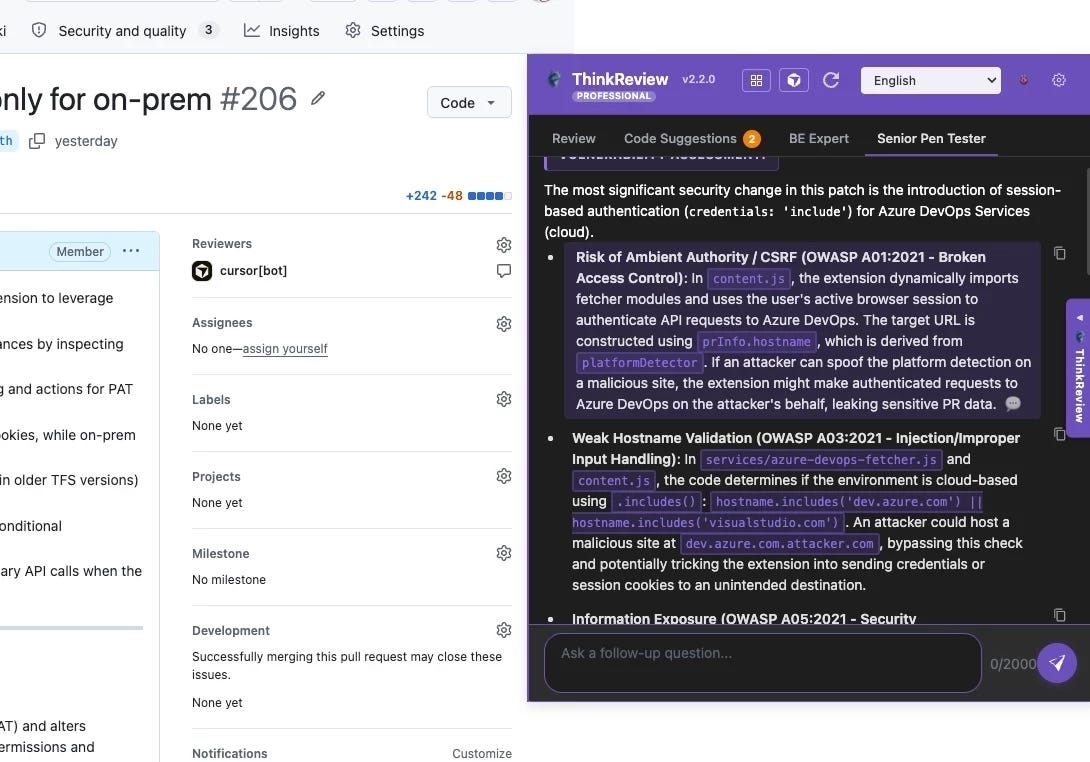
Task: Go to the Insights section
Action: [x=281, y=30]
